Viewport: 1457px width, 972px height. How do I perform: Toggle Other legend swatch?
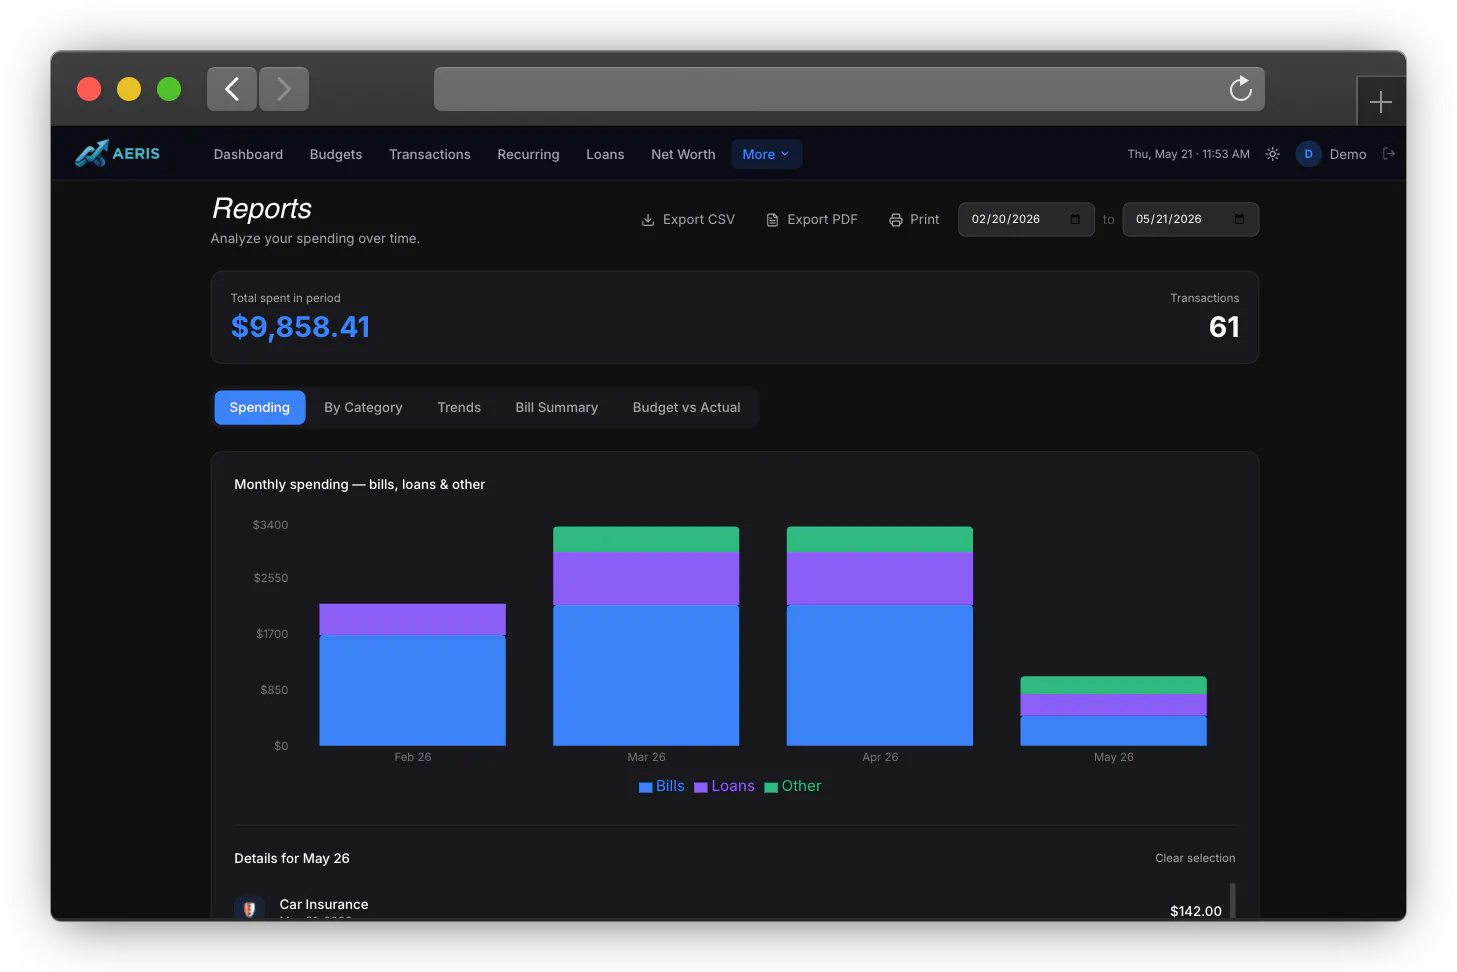tap(771, 787)
